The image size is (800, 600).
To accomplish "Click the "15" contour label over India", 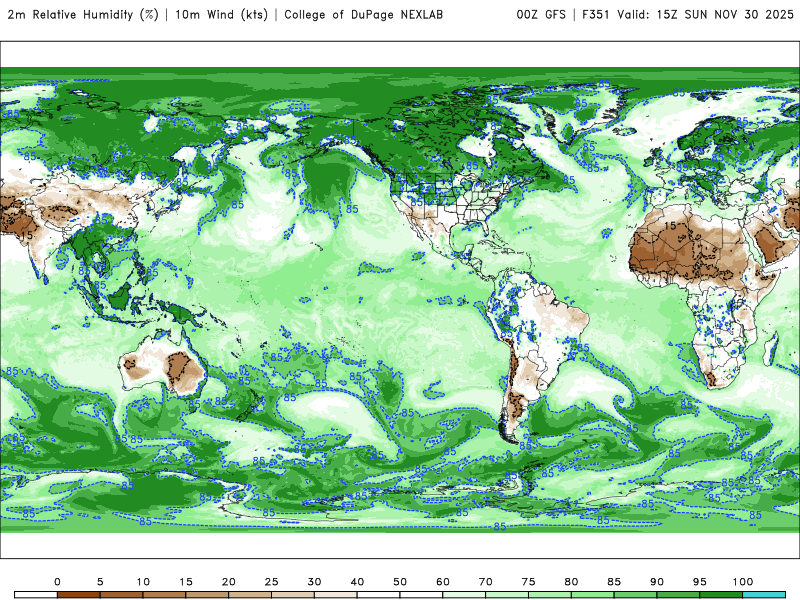I will 26,235.
